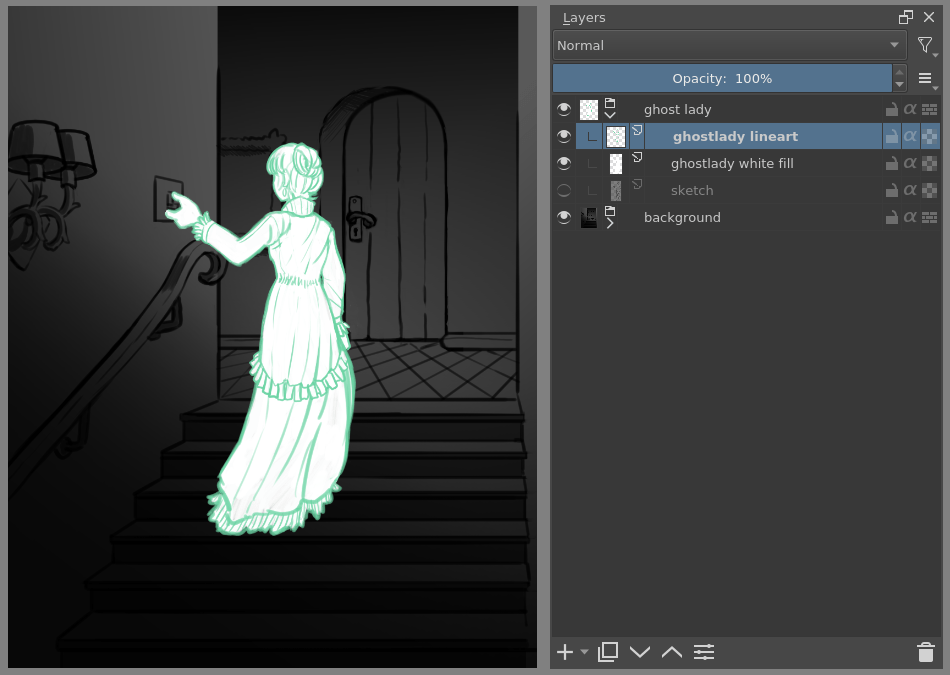This screenshot has width=950, height=675.
Task: Add a new paint layer with the plus icon
Action: (563, 652)
